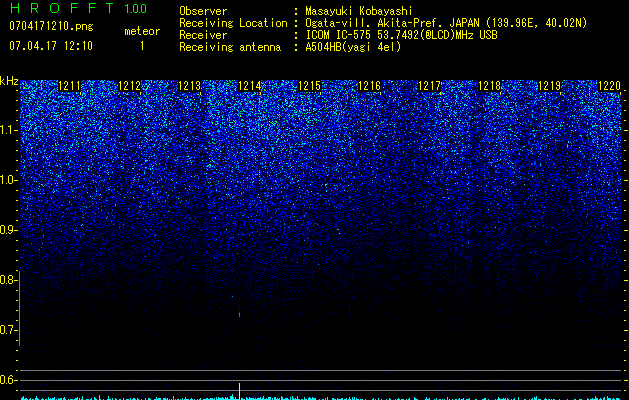Screen dimensions: 629x400
Task: Click the ICOM IC-575 receiver details
Action: tap(402, 35)
